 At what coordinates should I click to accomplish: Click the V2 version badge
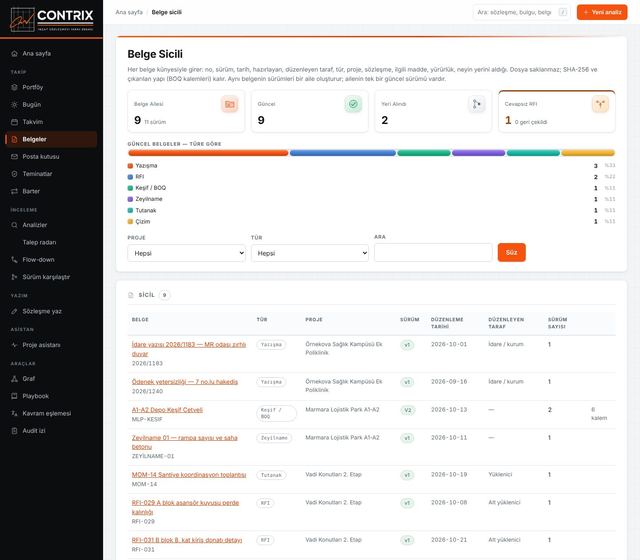pyautogui.click(x=408, y=410)
